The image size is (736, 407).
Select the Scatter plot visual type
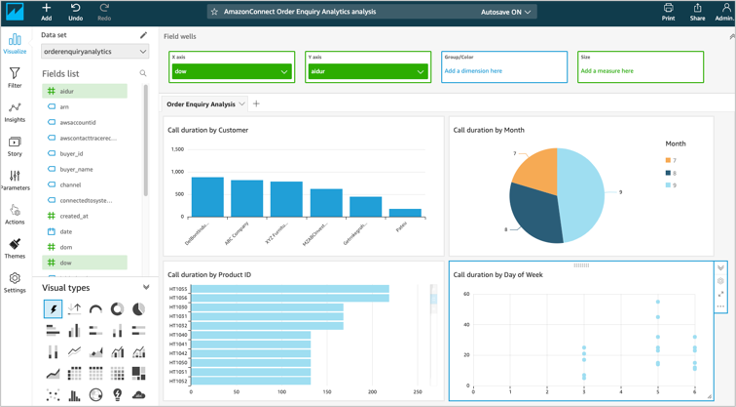(x=53, y=395)
